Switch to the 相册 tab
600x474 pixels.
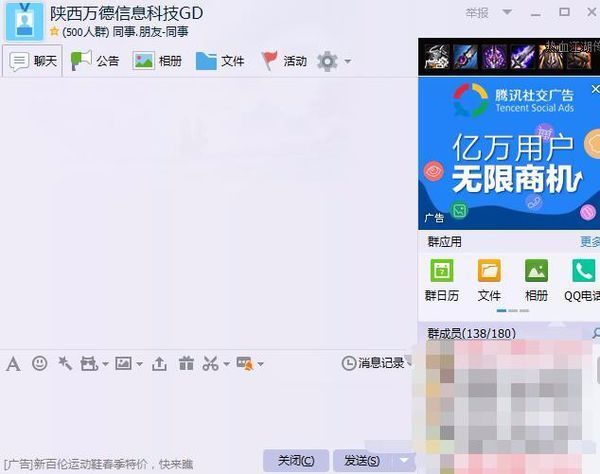[157, 61]
